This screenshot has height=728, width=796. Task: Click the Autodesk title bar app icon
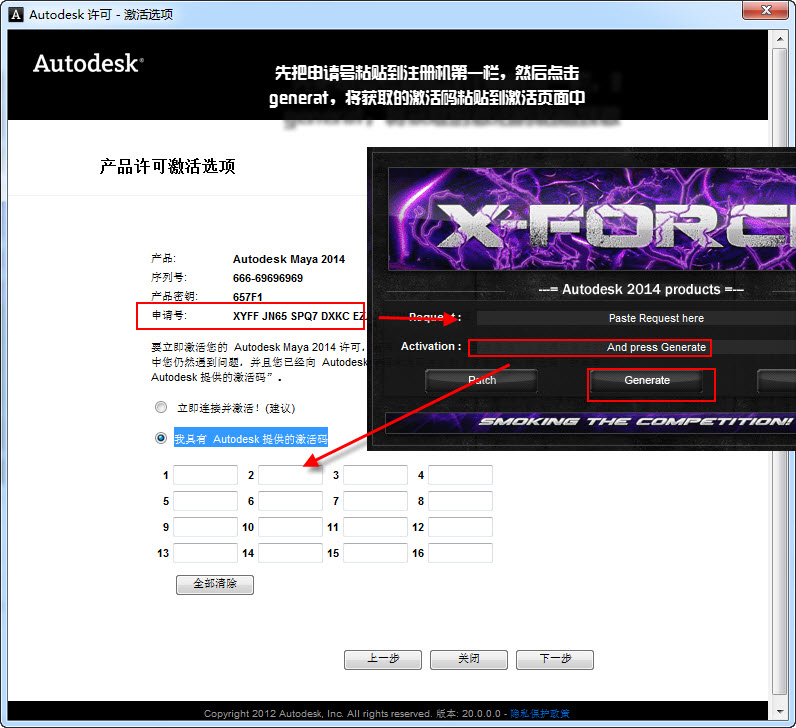[16, 15]
